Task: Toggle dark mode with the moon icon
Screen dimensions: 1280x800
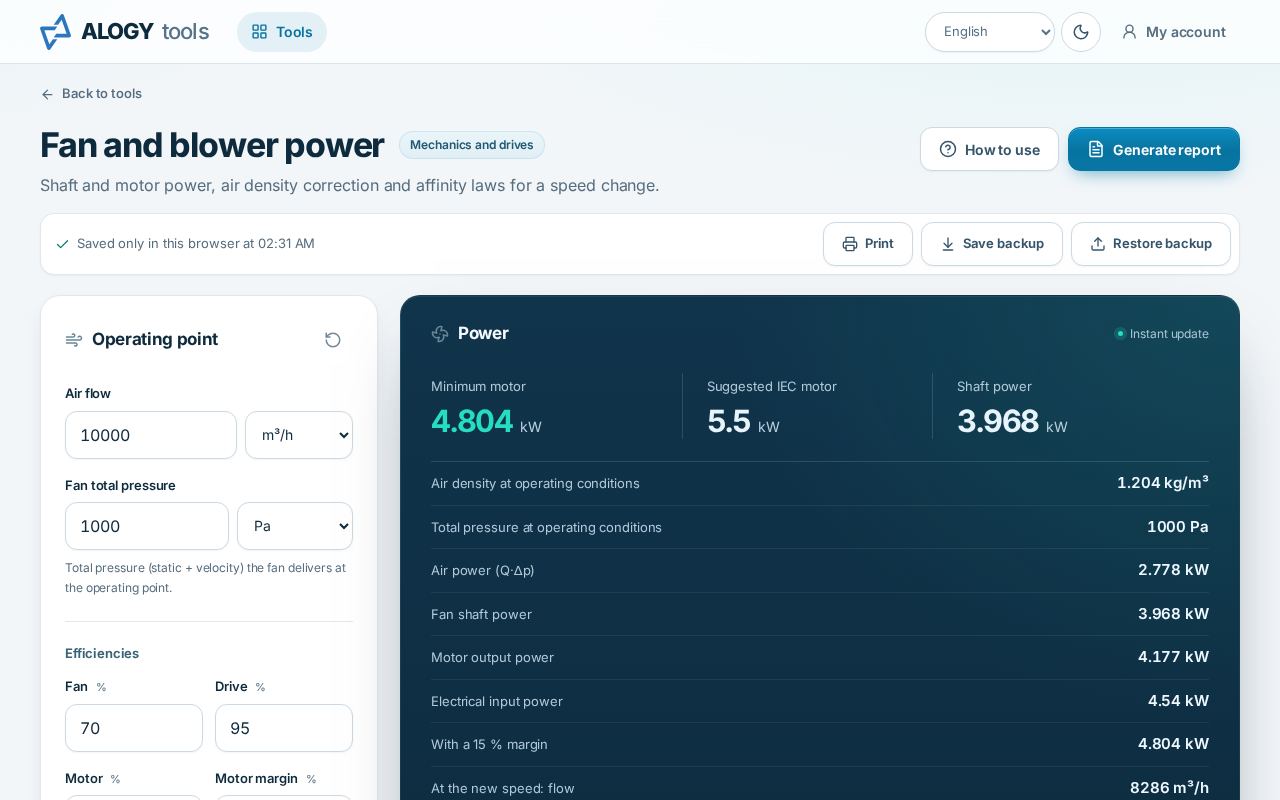Action: point(1081,32)
